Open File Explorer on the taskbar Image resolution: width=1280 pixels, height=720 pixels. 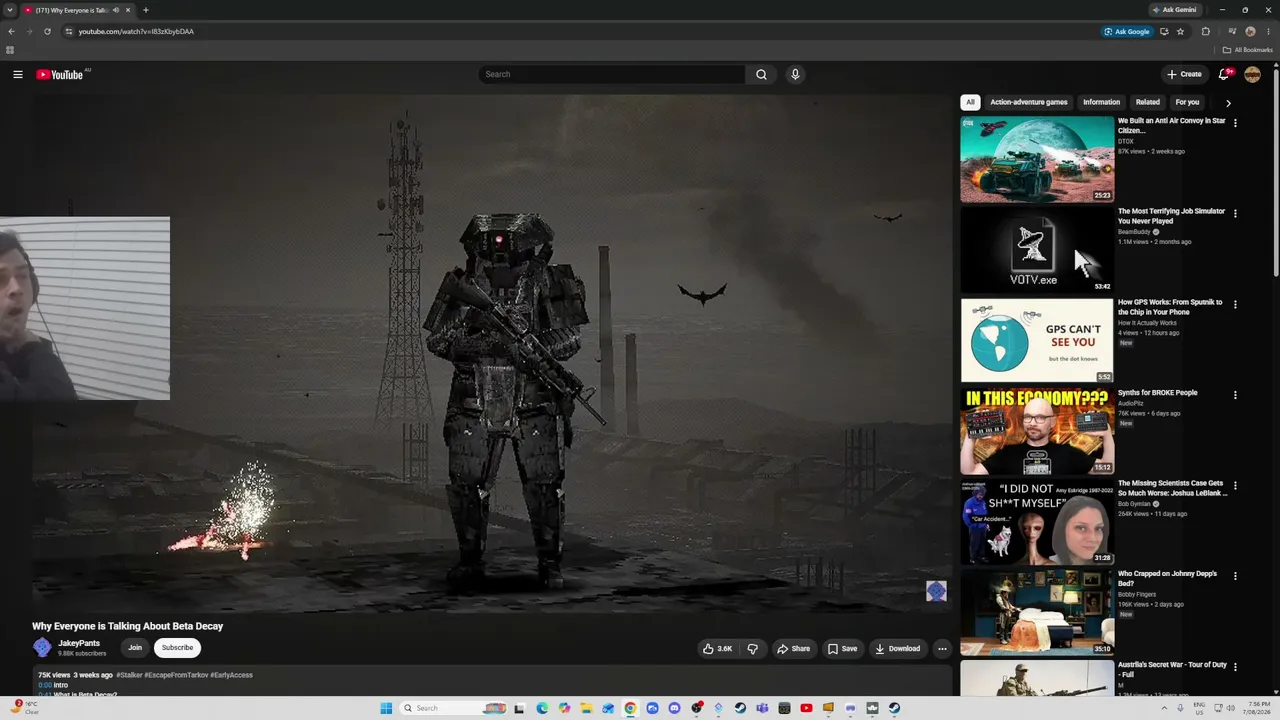pyautogui.click(x=586, y=708)
